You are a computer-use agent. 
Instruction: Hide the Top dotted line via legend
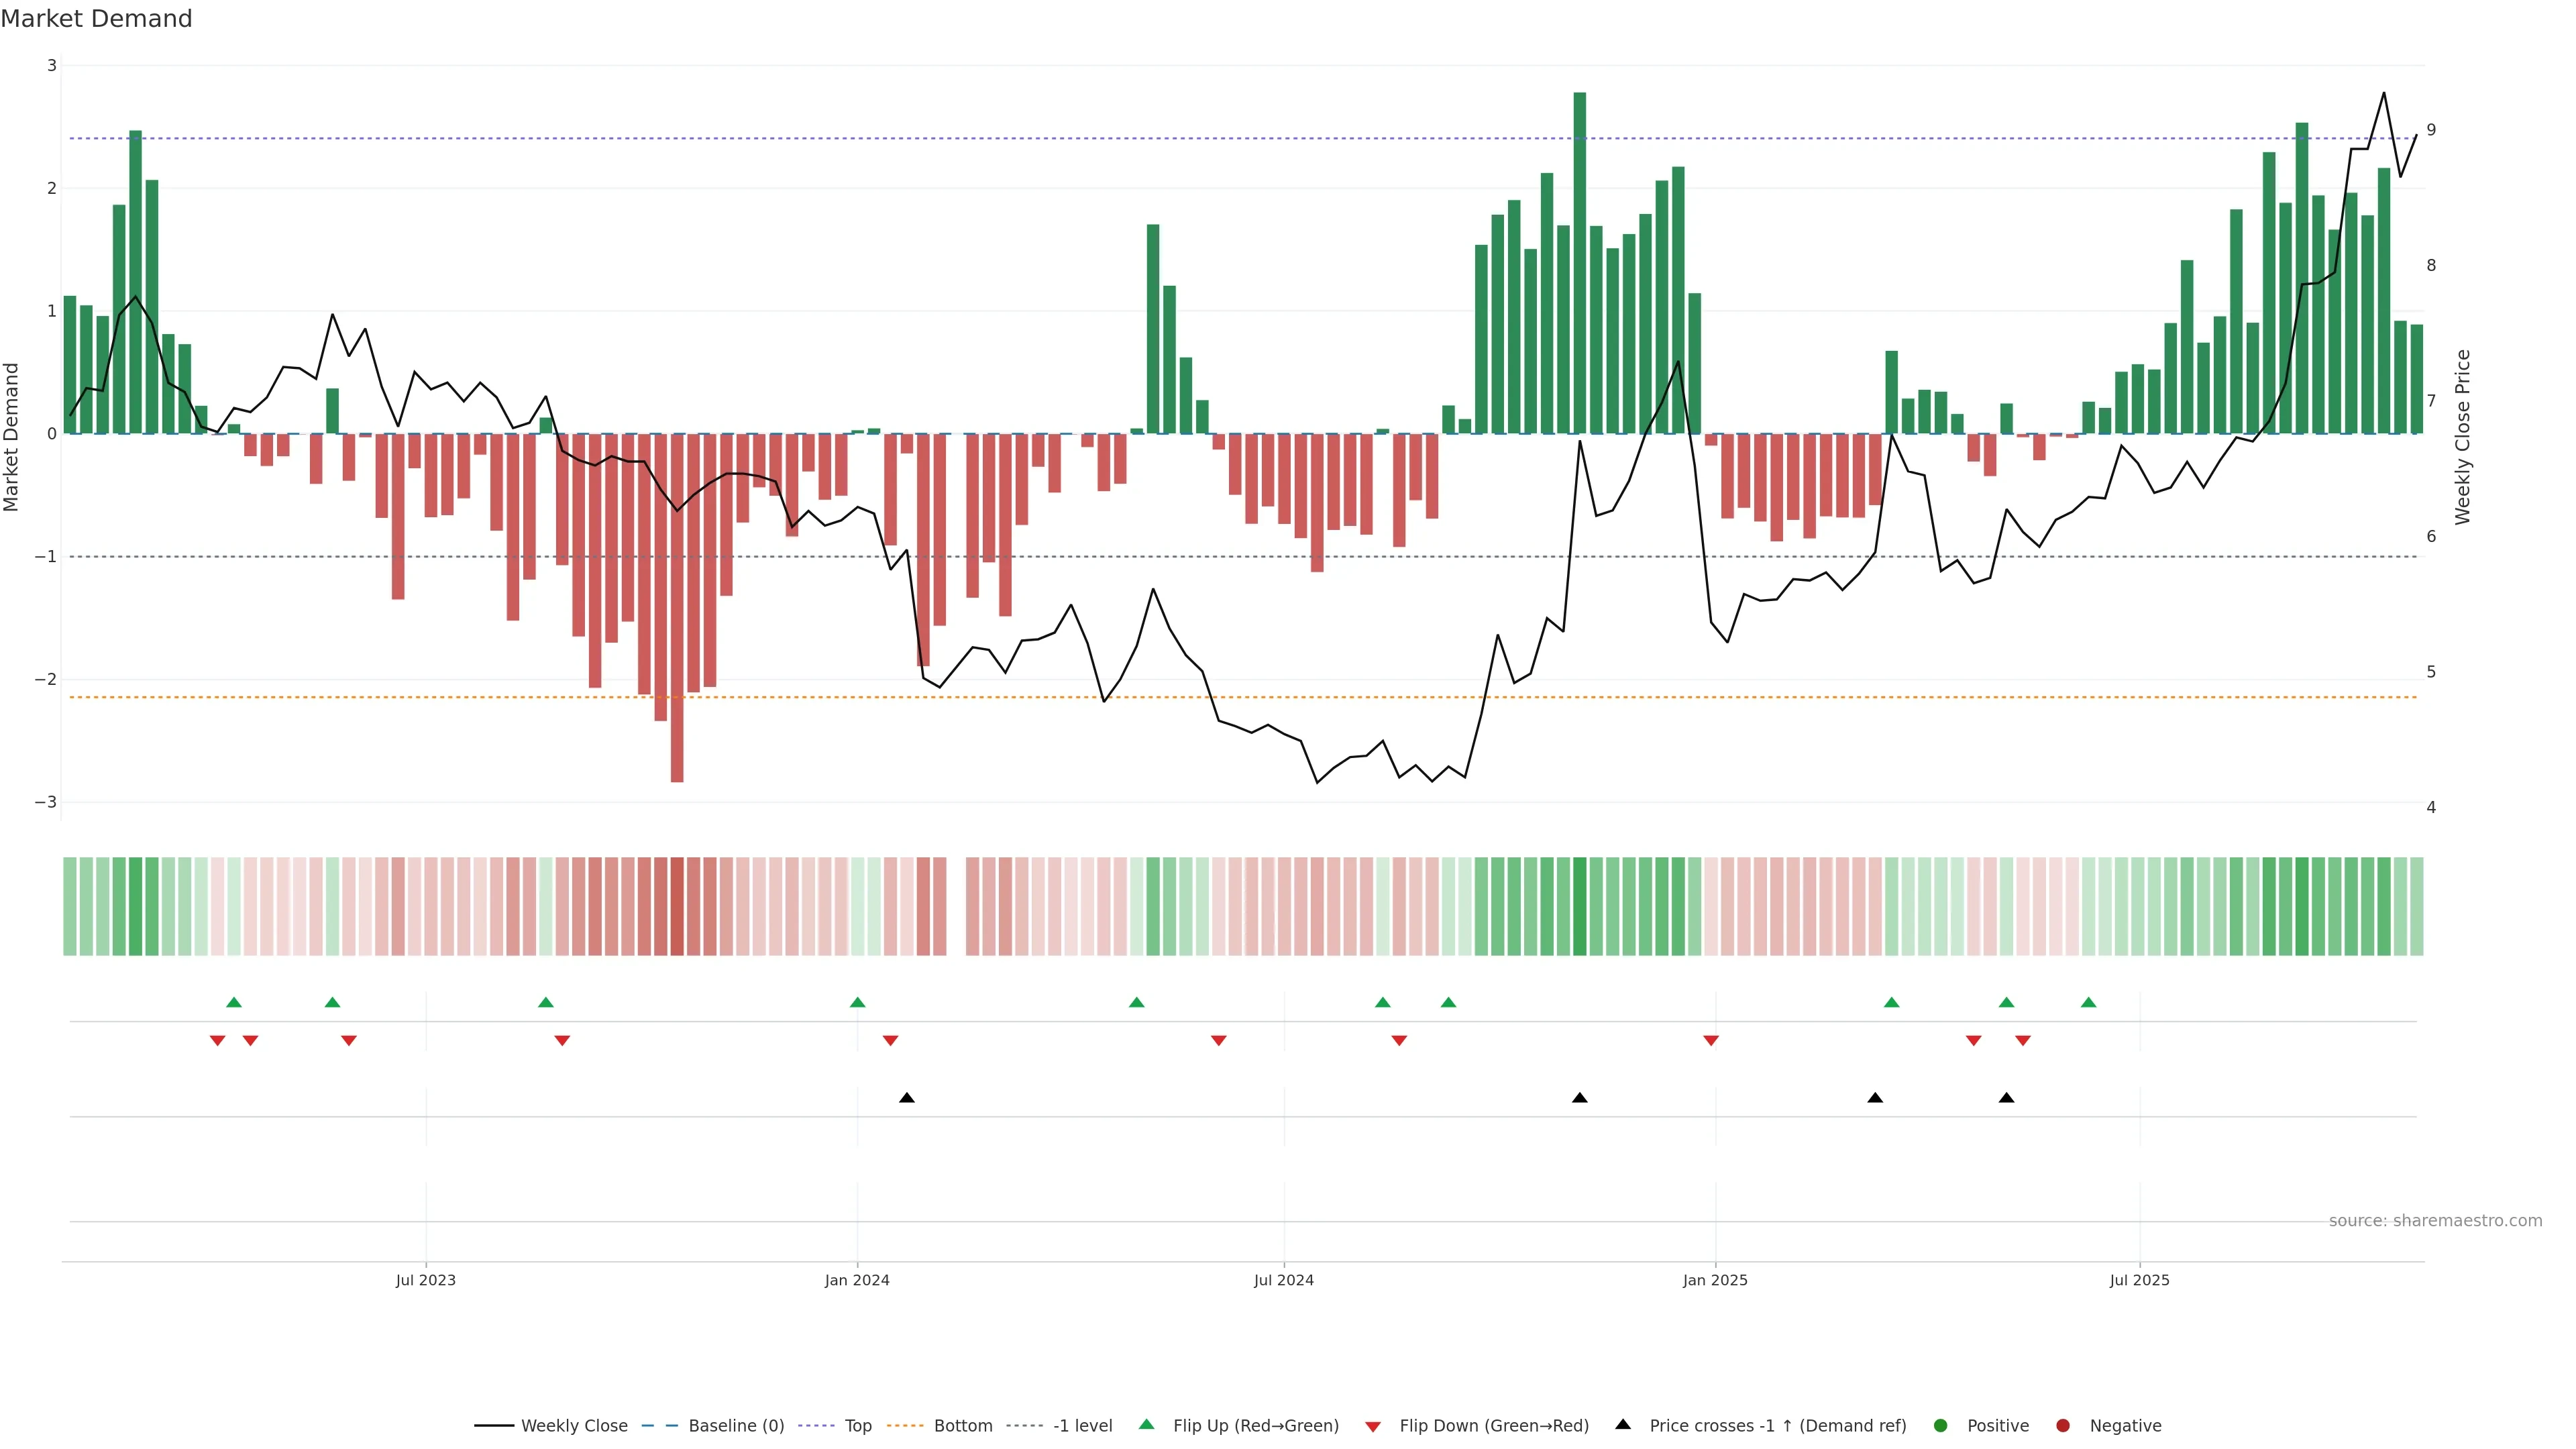pos(857,1425)
